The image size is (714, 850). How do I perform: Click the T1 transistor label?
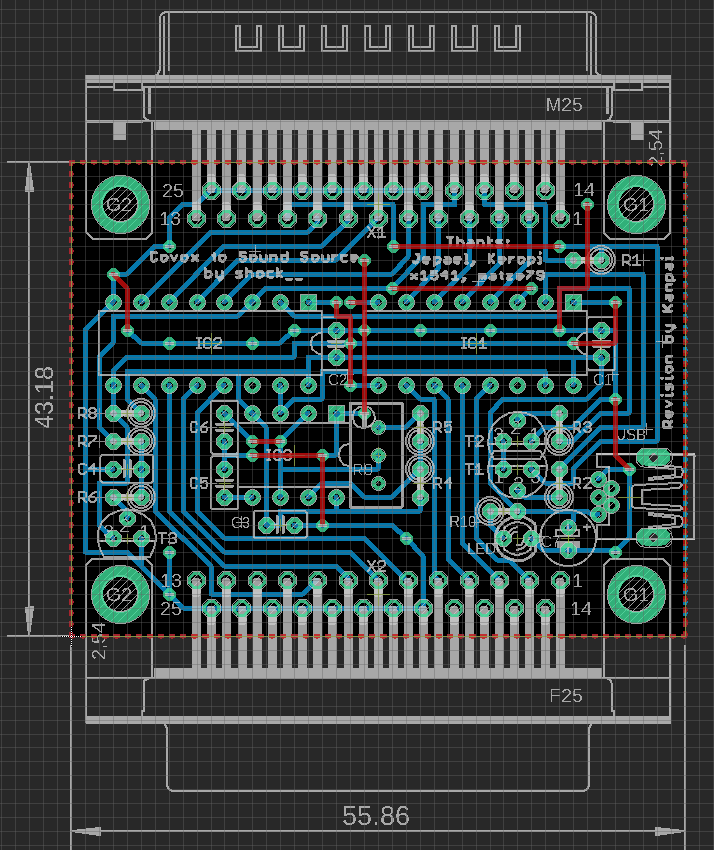pyautogui.click(x=474, y=469)
